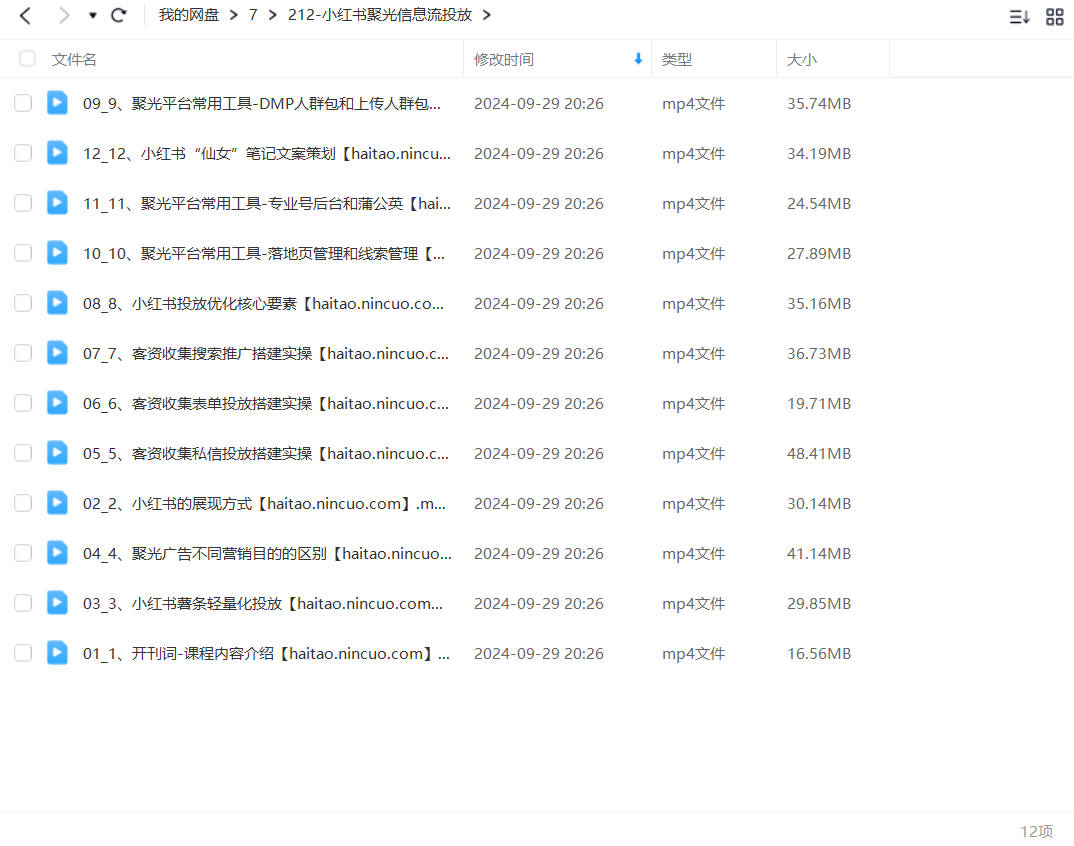Click video icon of 03_3 薯条轻量化投放 file
The image size is (1074, 846).
(58, 603)
